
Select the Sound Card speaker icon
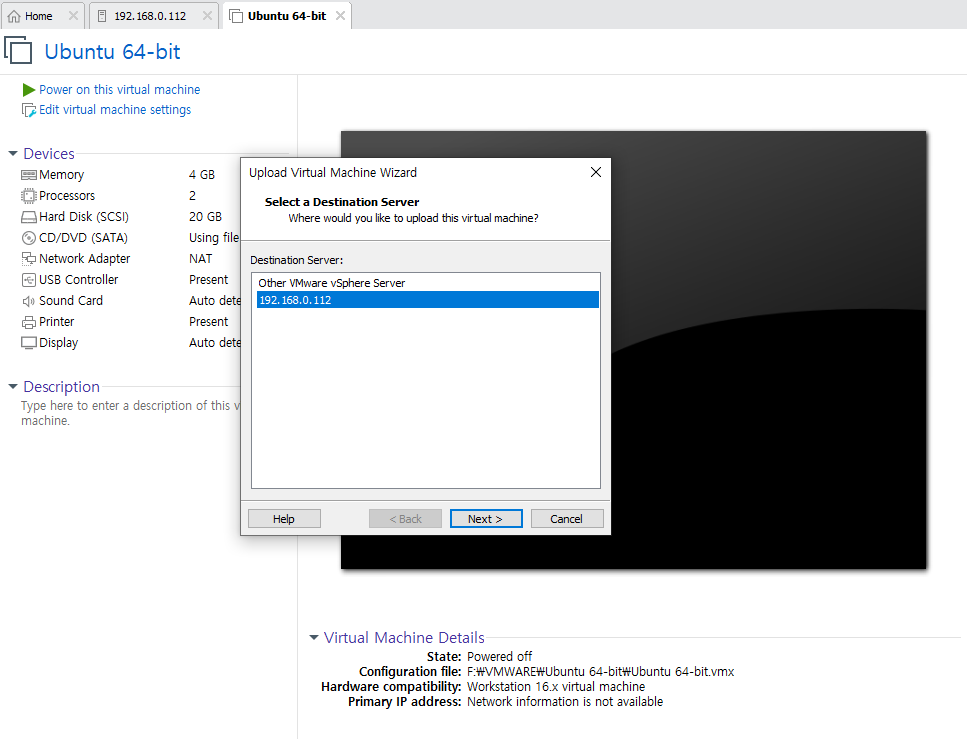pos(28,301)
